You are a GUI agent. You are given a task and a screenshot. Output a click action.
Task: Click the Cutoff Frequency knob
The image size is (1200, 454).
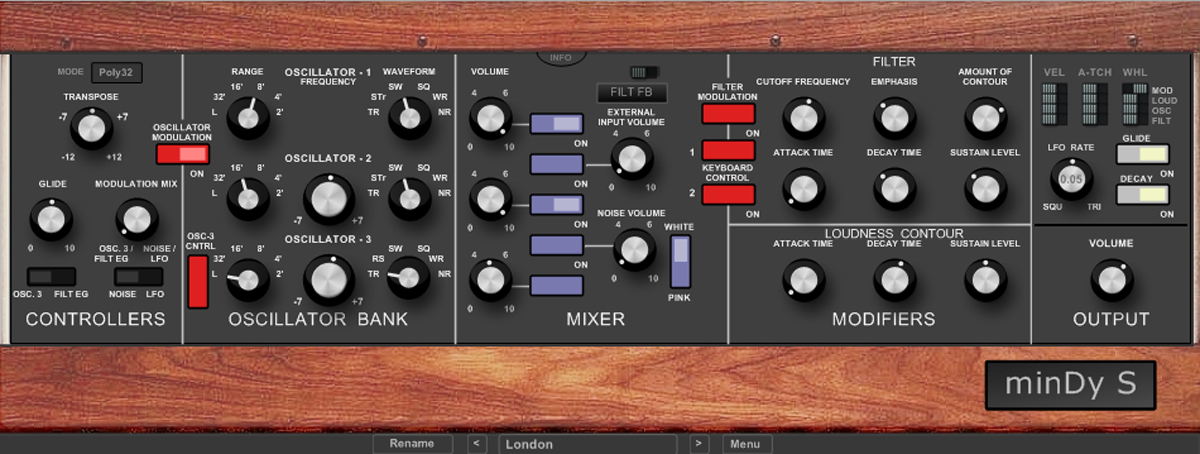click(801, 118)
